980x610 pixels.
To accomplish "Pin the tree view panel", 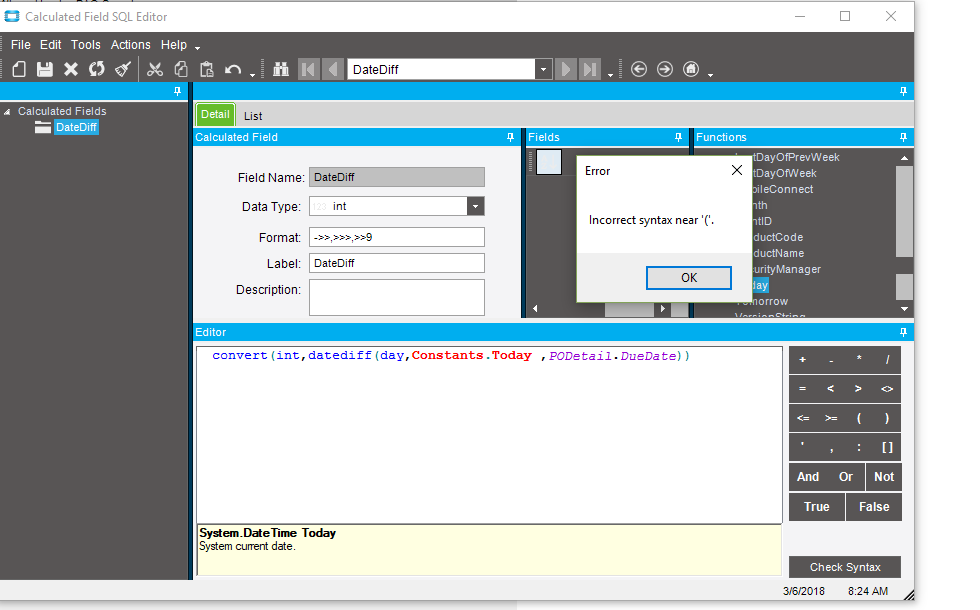I will pos(178,91).
